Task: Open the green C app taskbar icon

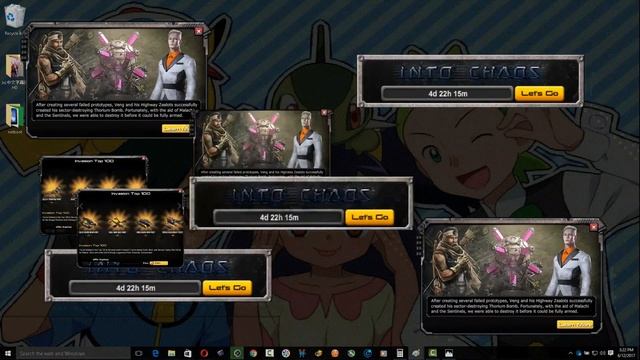Action: click(x=433, y=353)
